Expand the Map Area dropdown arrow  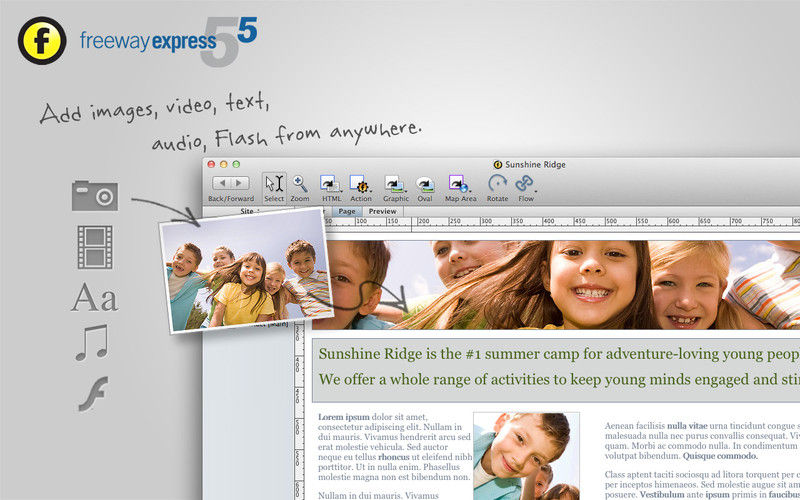click(469, 191)
